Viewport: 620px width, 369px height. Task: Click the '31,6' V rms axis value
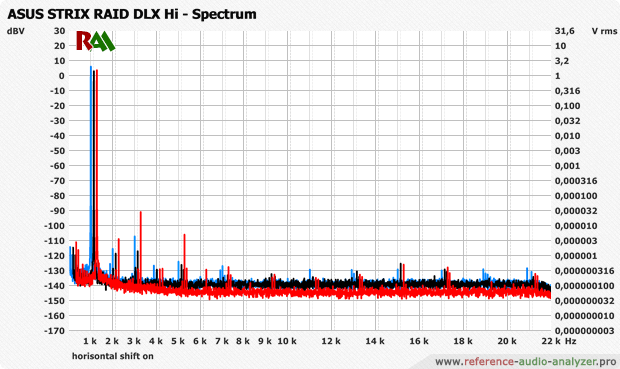coord(565,31)
